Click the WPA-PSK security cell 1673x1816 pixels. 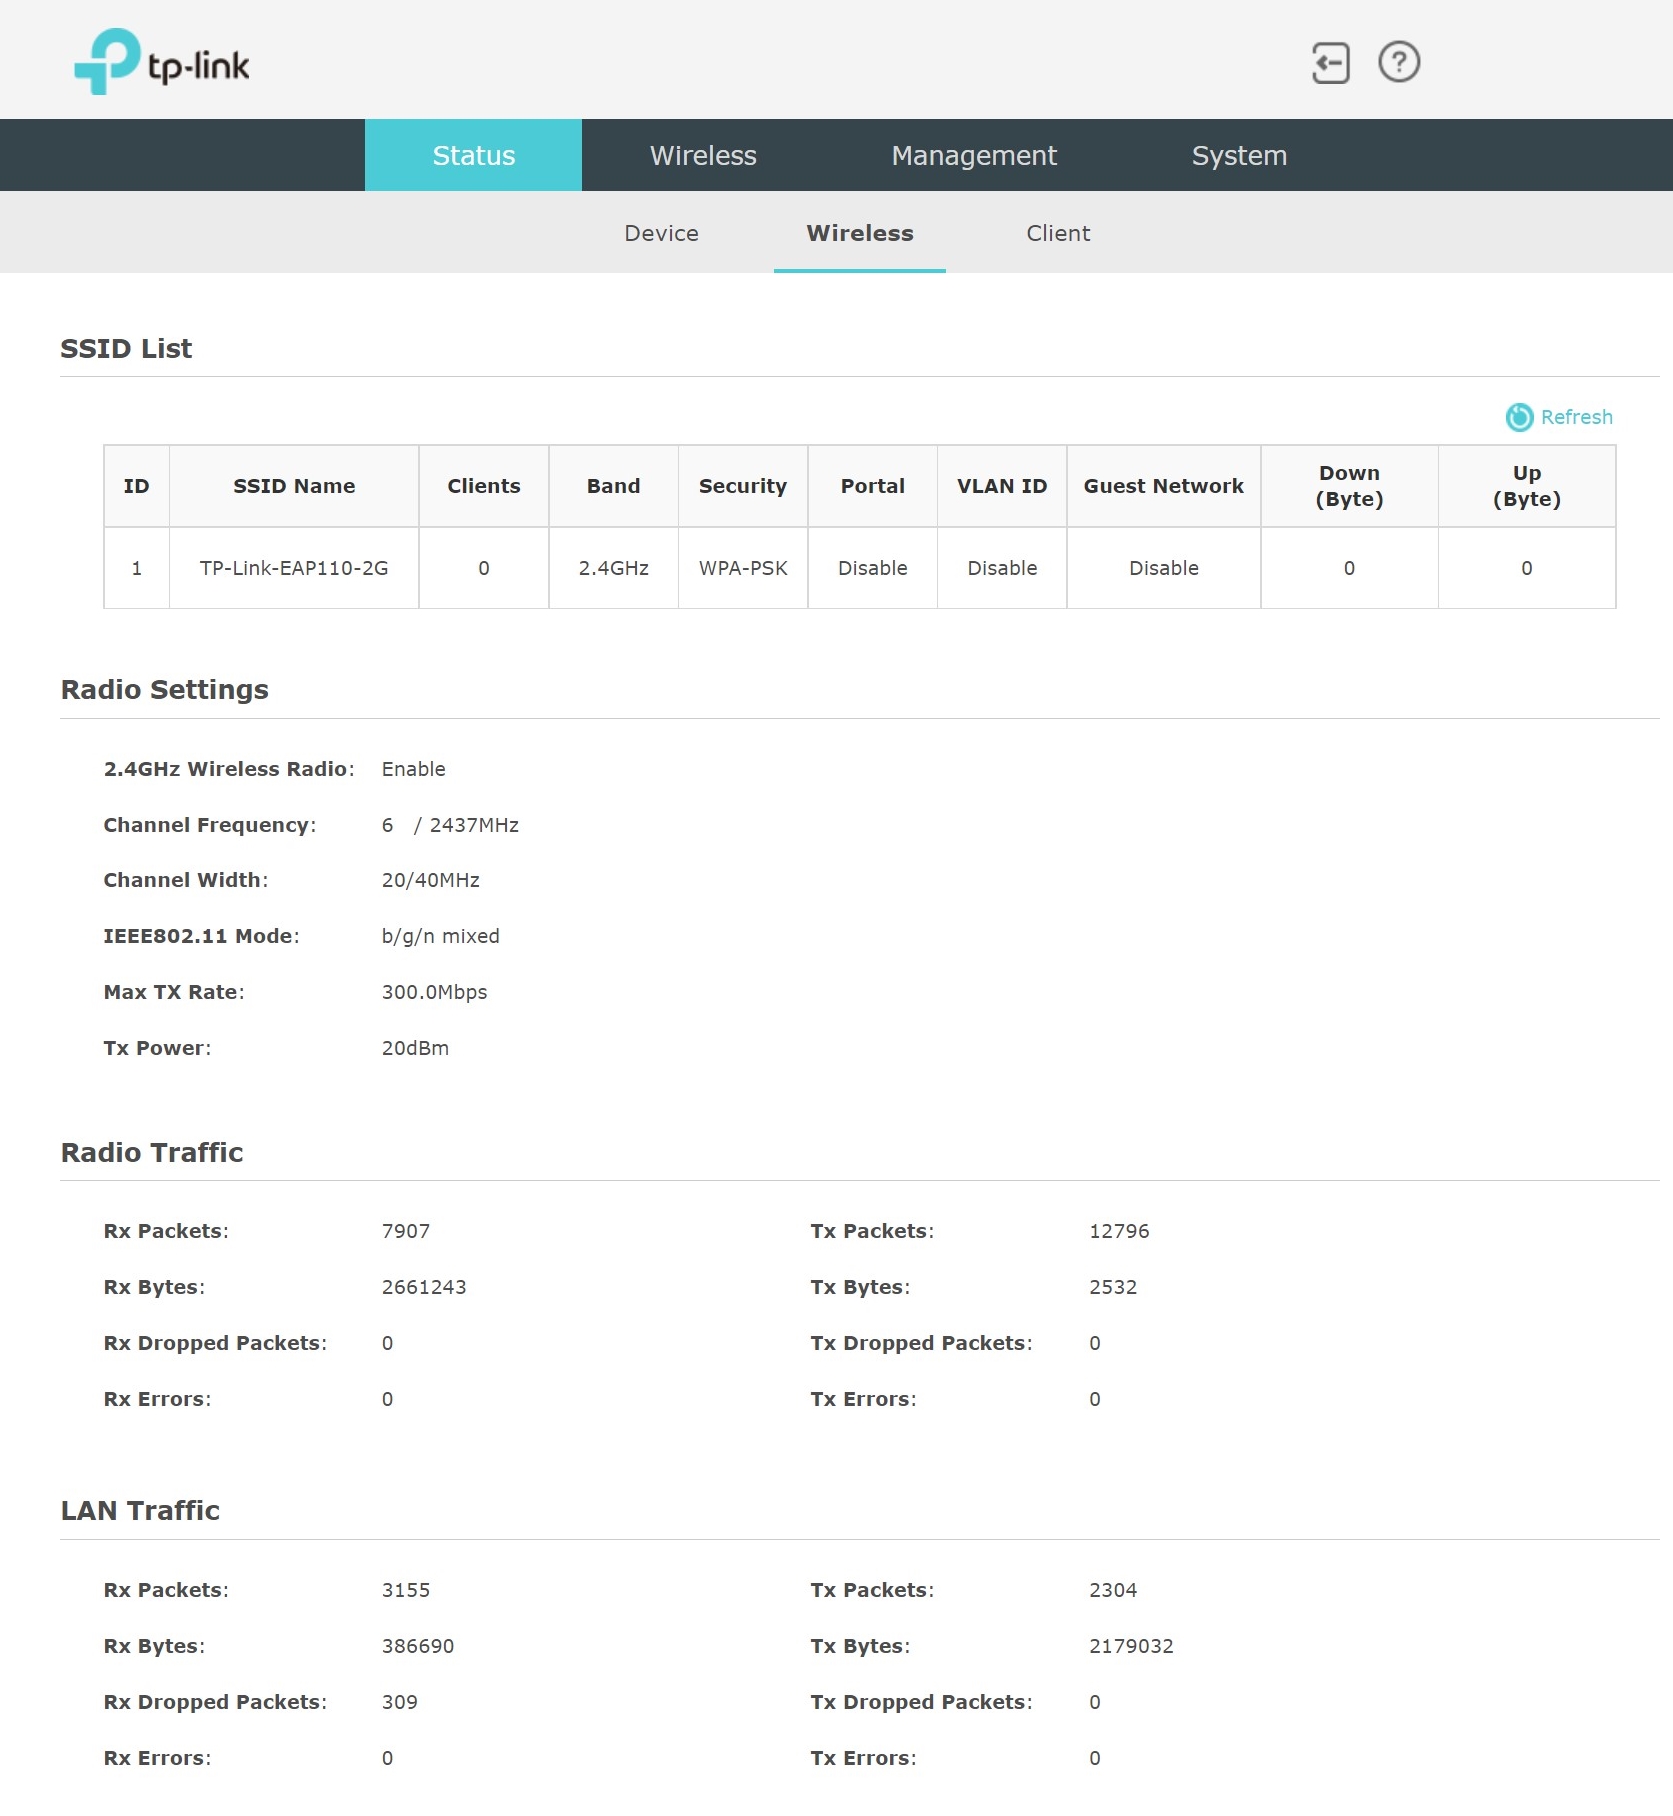tap(742, 568)
